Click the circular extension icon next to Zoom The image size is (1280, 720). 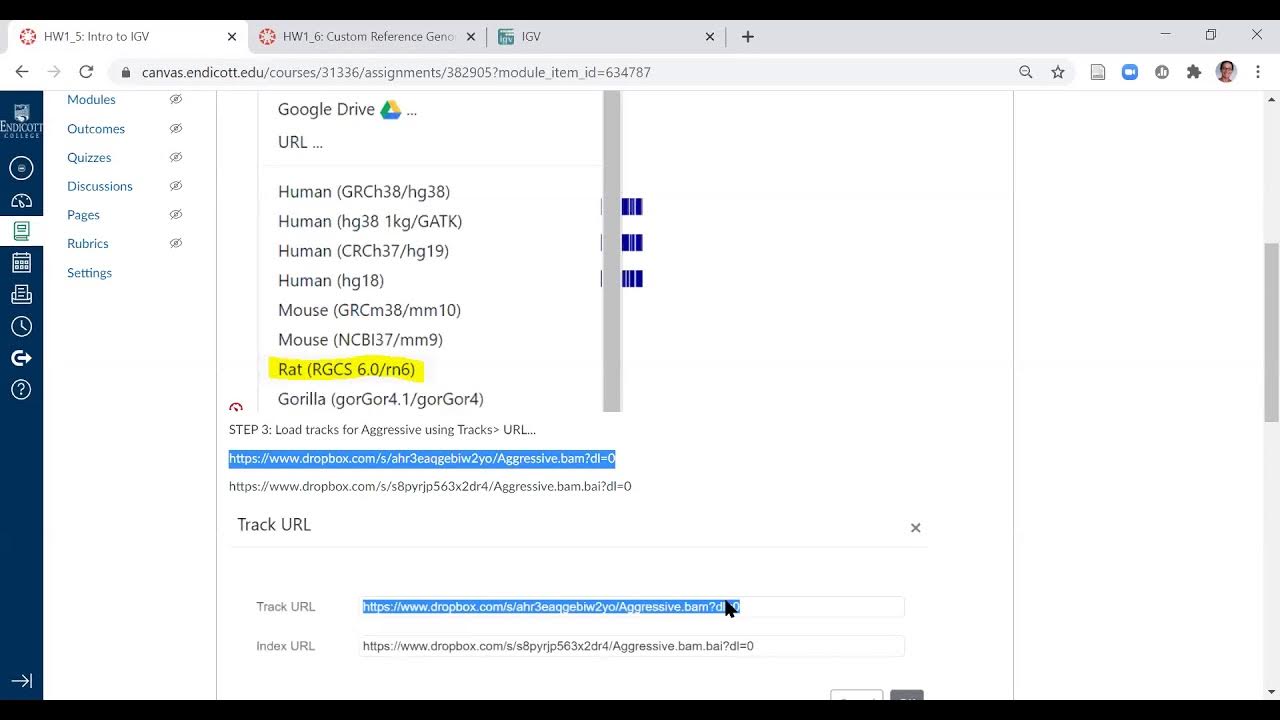pos(1162,72)
